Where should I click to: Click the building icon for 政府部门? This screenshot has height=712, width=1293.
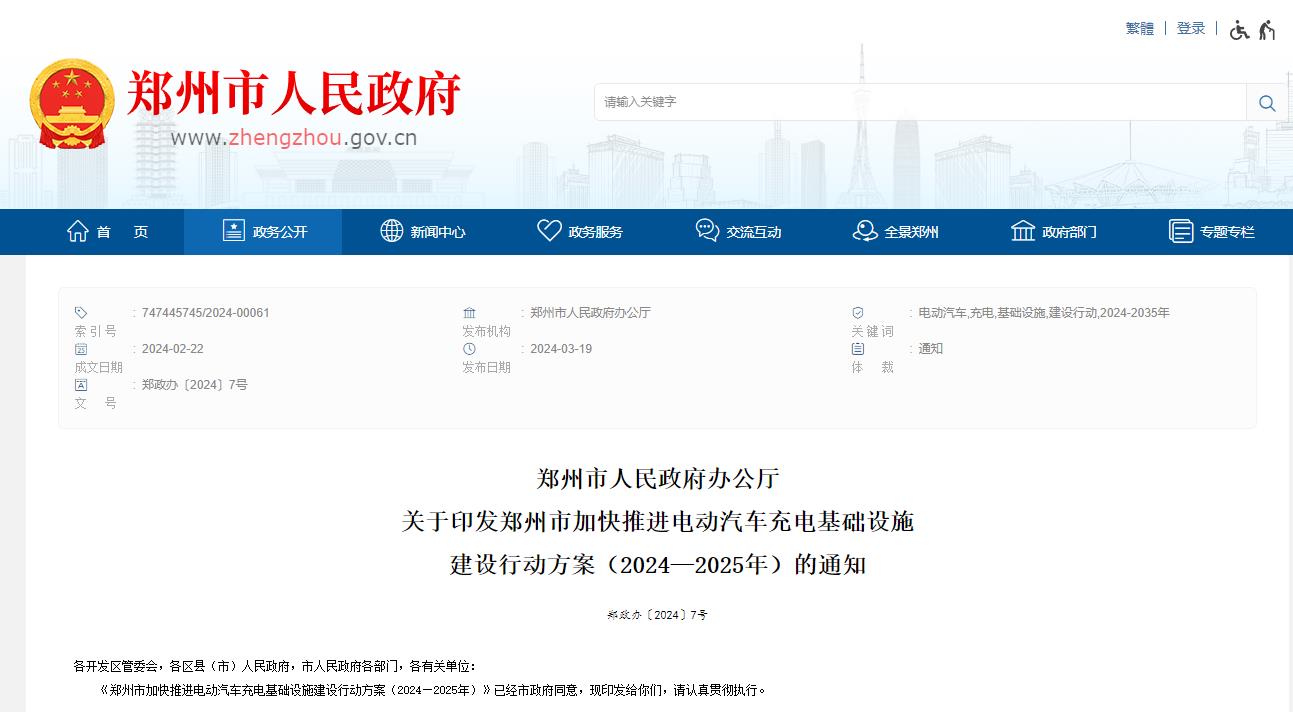1023,231
